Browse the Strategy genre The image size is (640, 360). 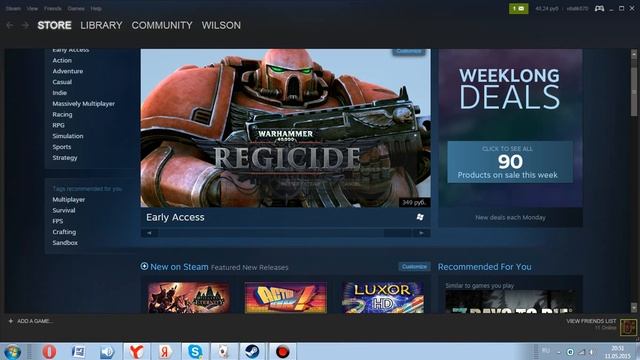point(65,158)
